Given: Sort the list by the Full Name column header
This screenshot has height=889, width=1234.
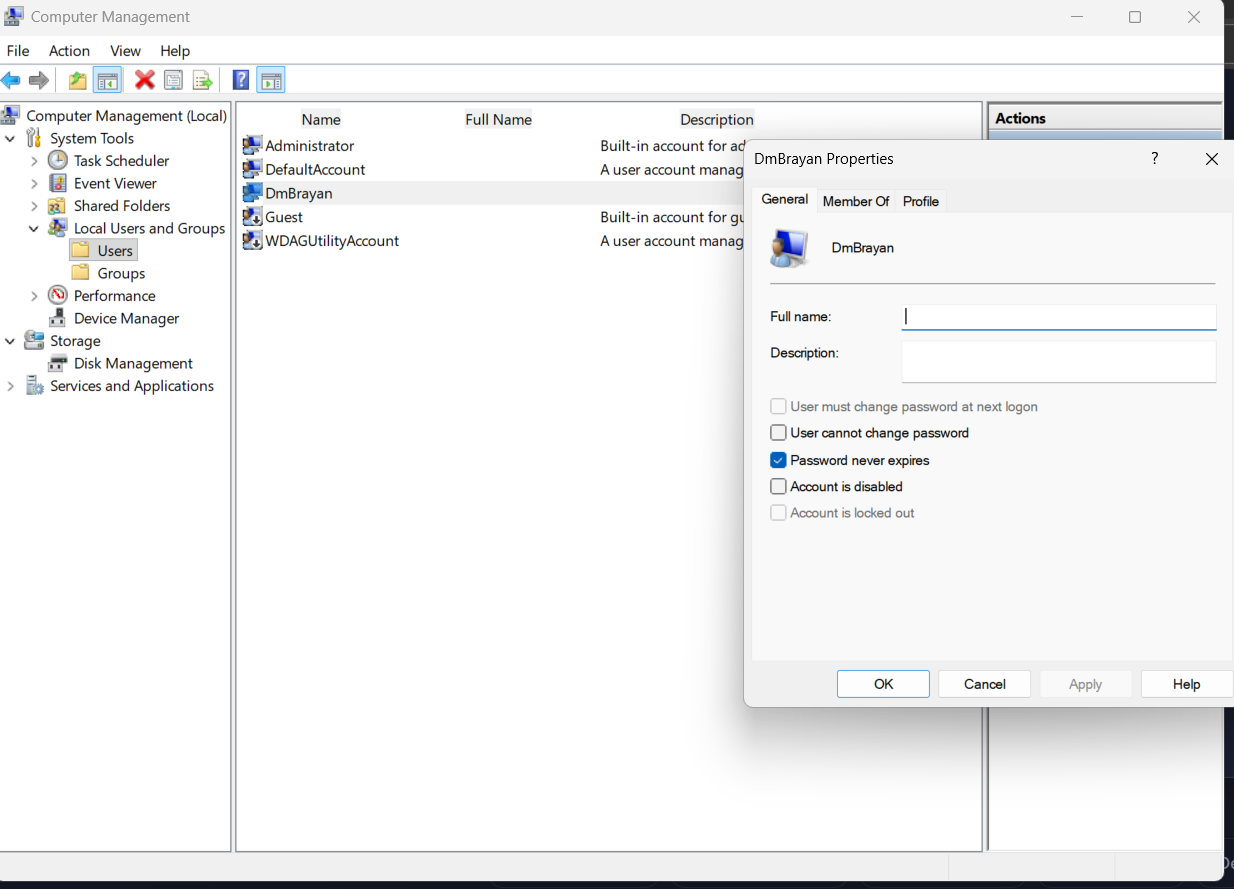Looking at the screenshot, I should pyautogui.click(x=499, y=119).
